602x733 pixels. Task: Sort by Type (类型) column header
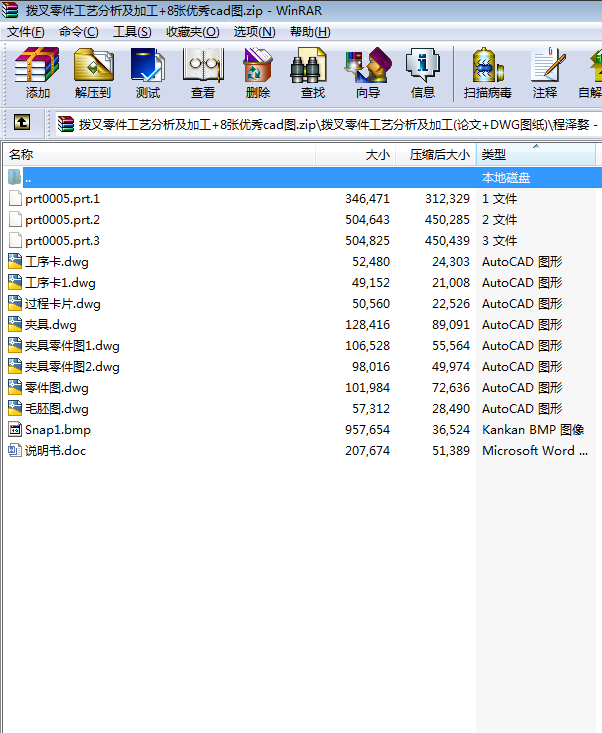[x=536, y=154]
